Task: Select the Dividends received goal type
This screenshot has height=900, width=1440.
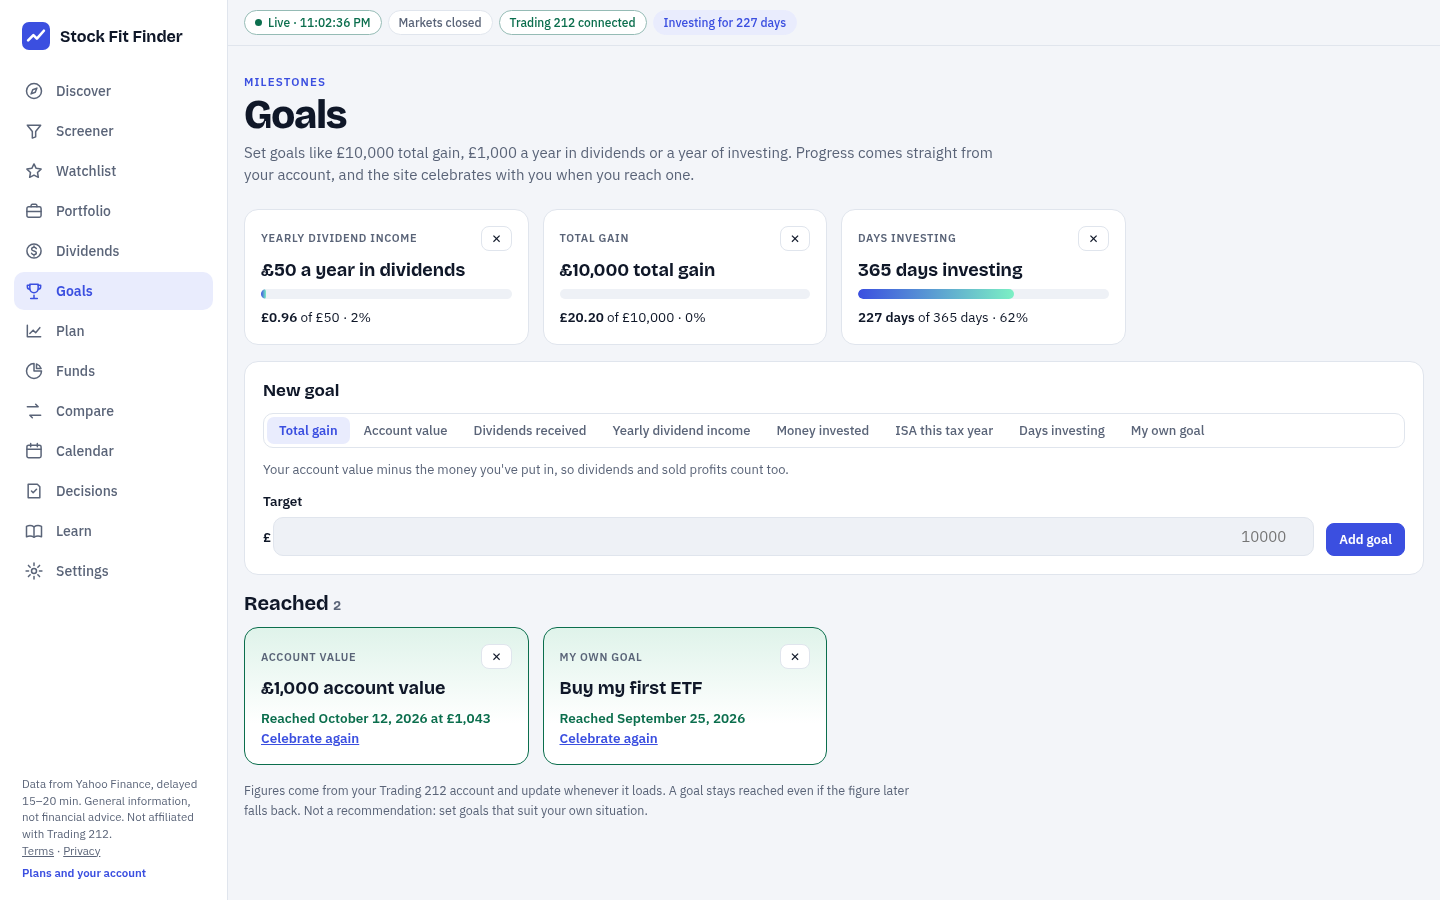Action: click(x=530, y=431)
